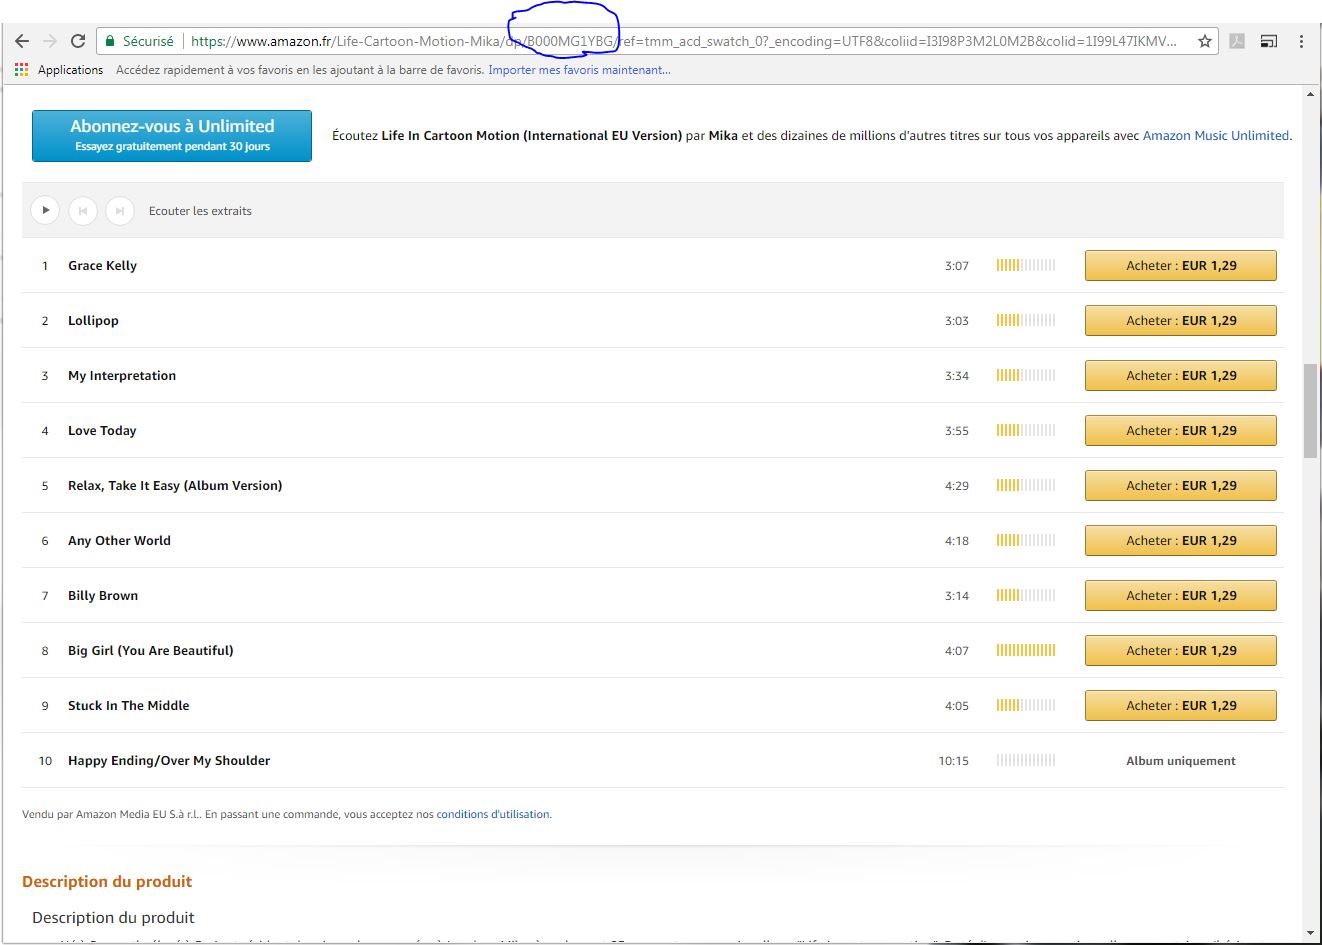
Task: Buy Grace Kelly for EUR 1,29
Action: click(1180, 266)
